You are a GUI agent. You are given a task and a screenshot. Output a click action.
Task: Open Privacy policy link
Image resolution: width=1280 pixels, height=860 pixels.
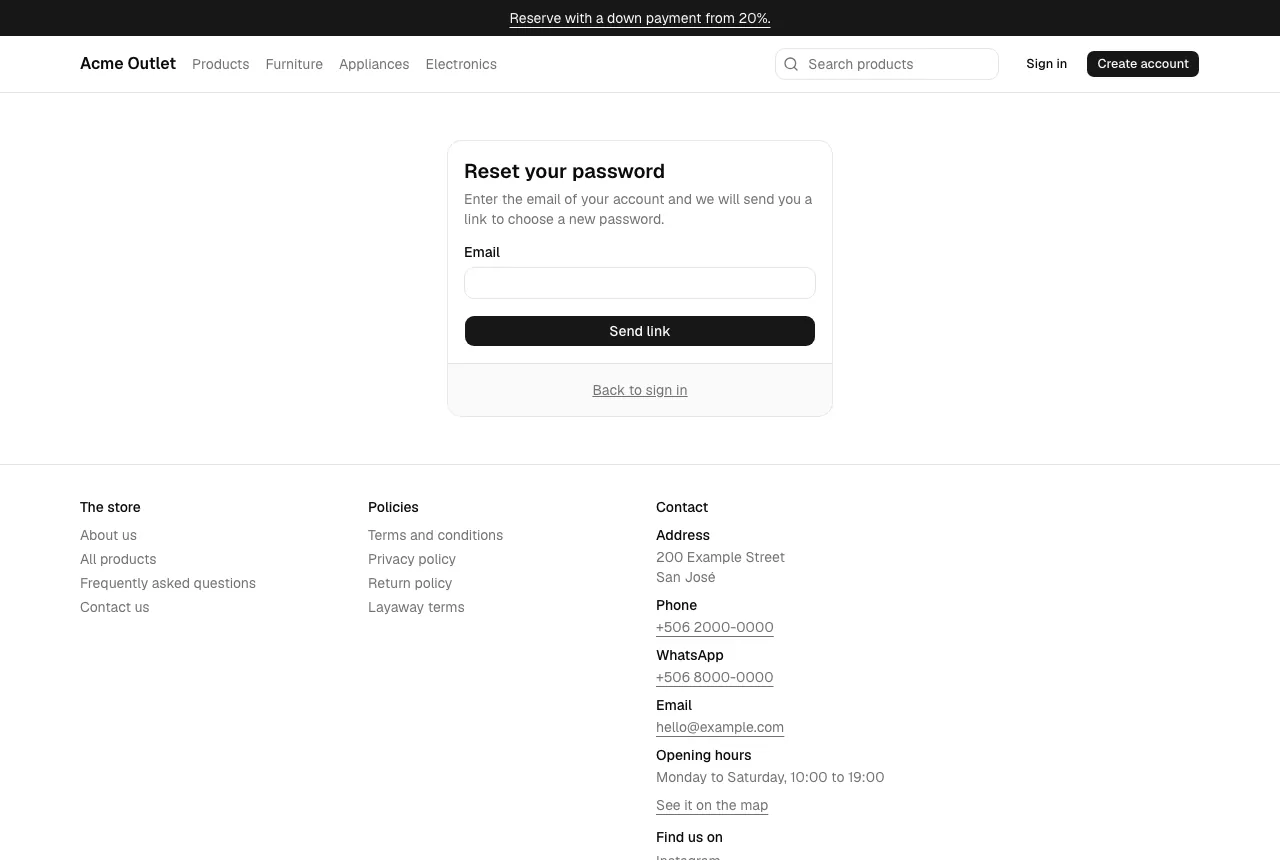[x=412, y=559]
